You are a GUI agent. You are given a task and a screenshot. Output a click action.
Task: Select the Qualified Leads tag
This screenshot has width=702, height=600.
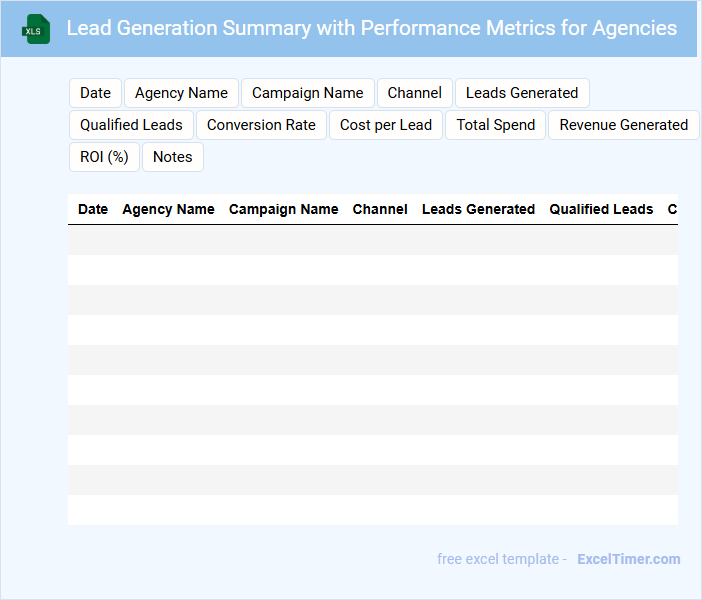tap(131, 125)
